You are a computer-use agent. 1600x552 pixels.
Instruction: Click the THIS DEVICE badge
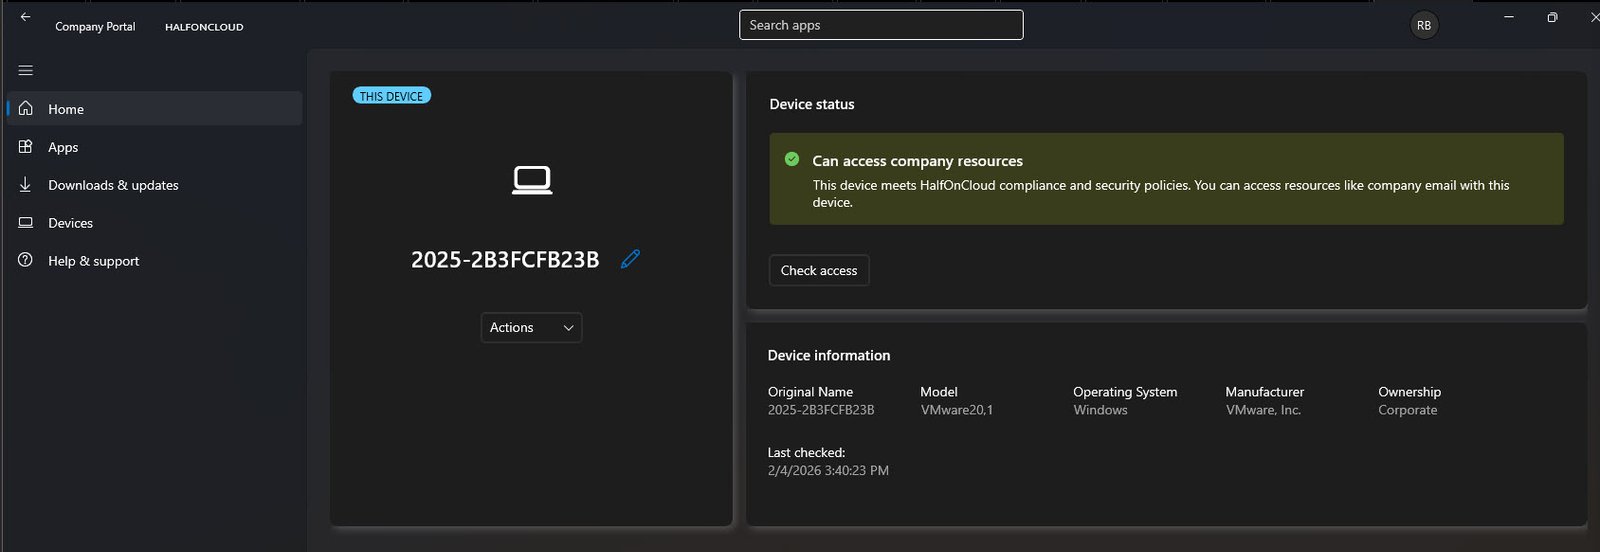coord(391,96)
